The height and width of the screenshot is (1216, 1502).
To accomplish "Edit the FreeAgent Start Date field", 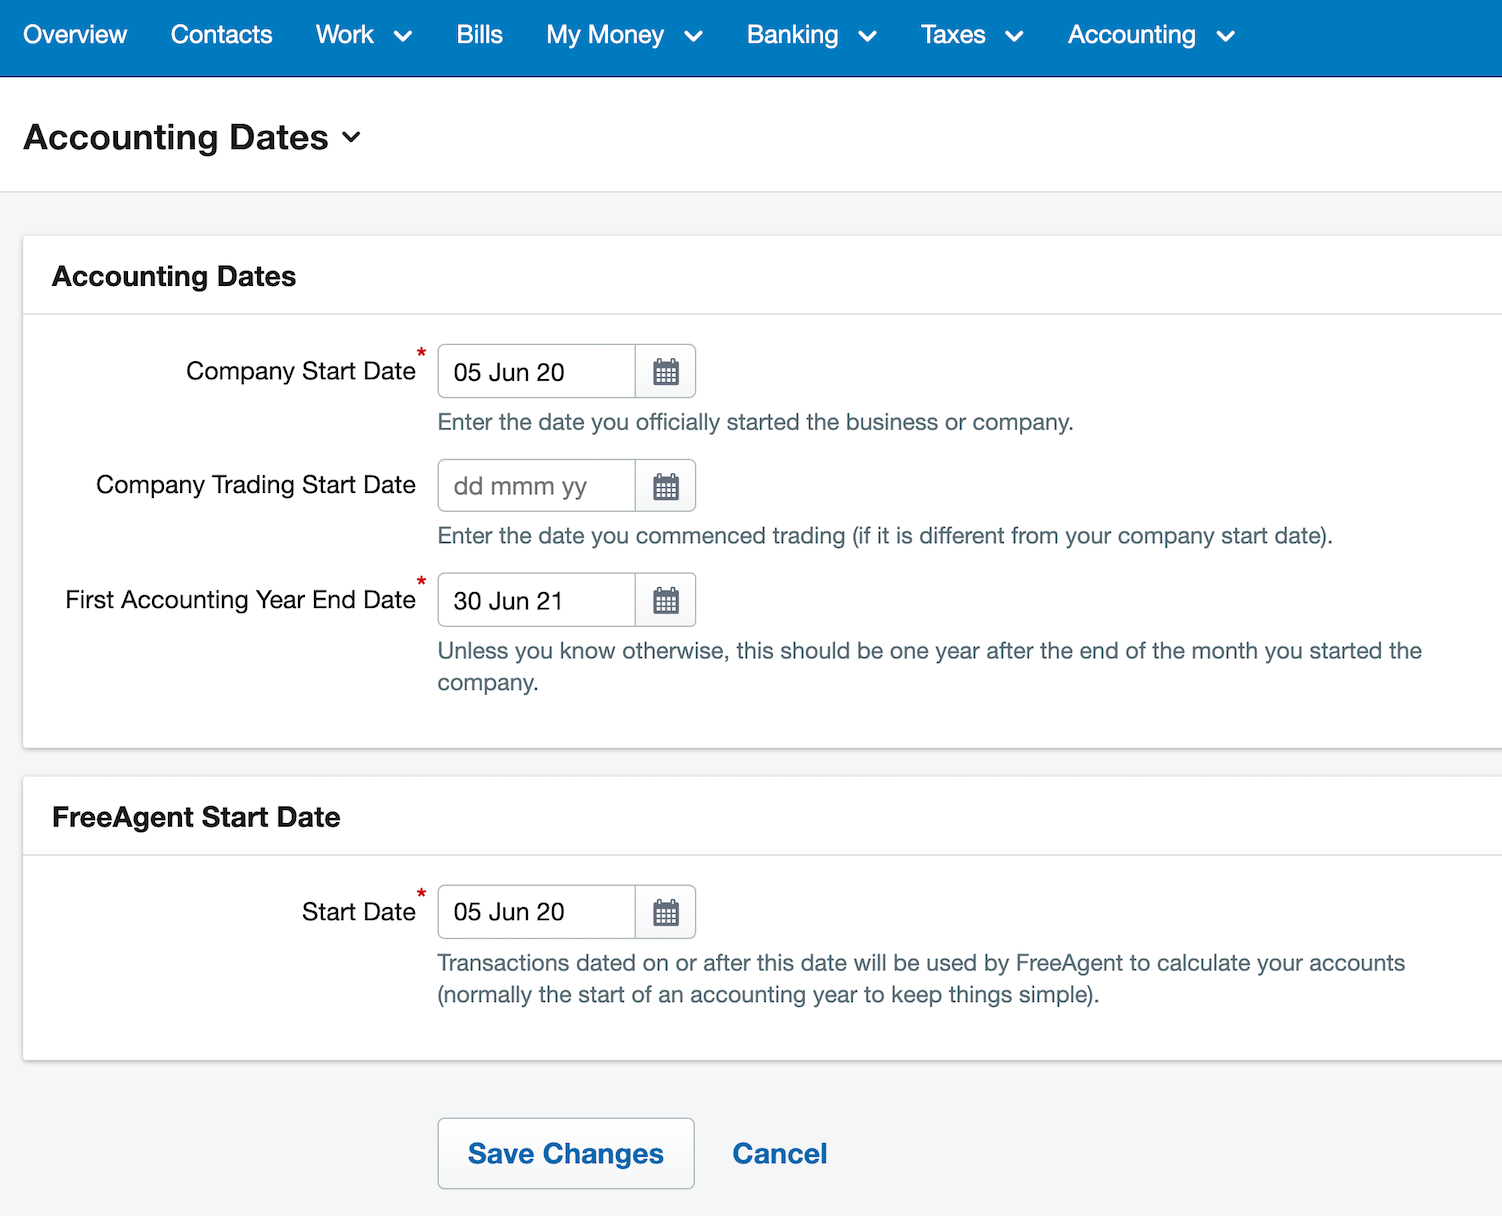I will [x=537, y=912].
